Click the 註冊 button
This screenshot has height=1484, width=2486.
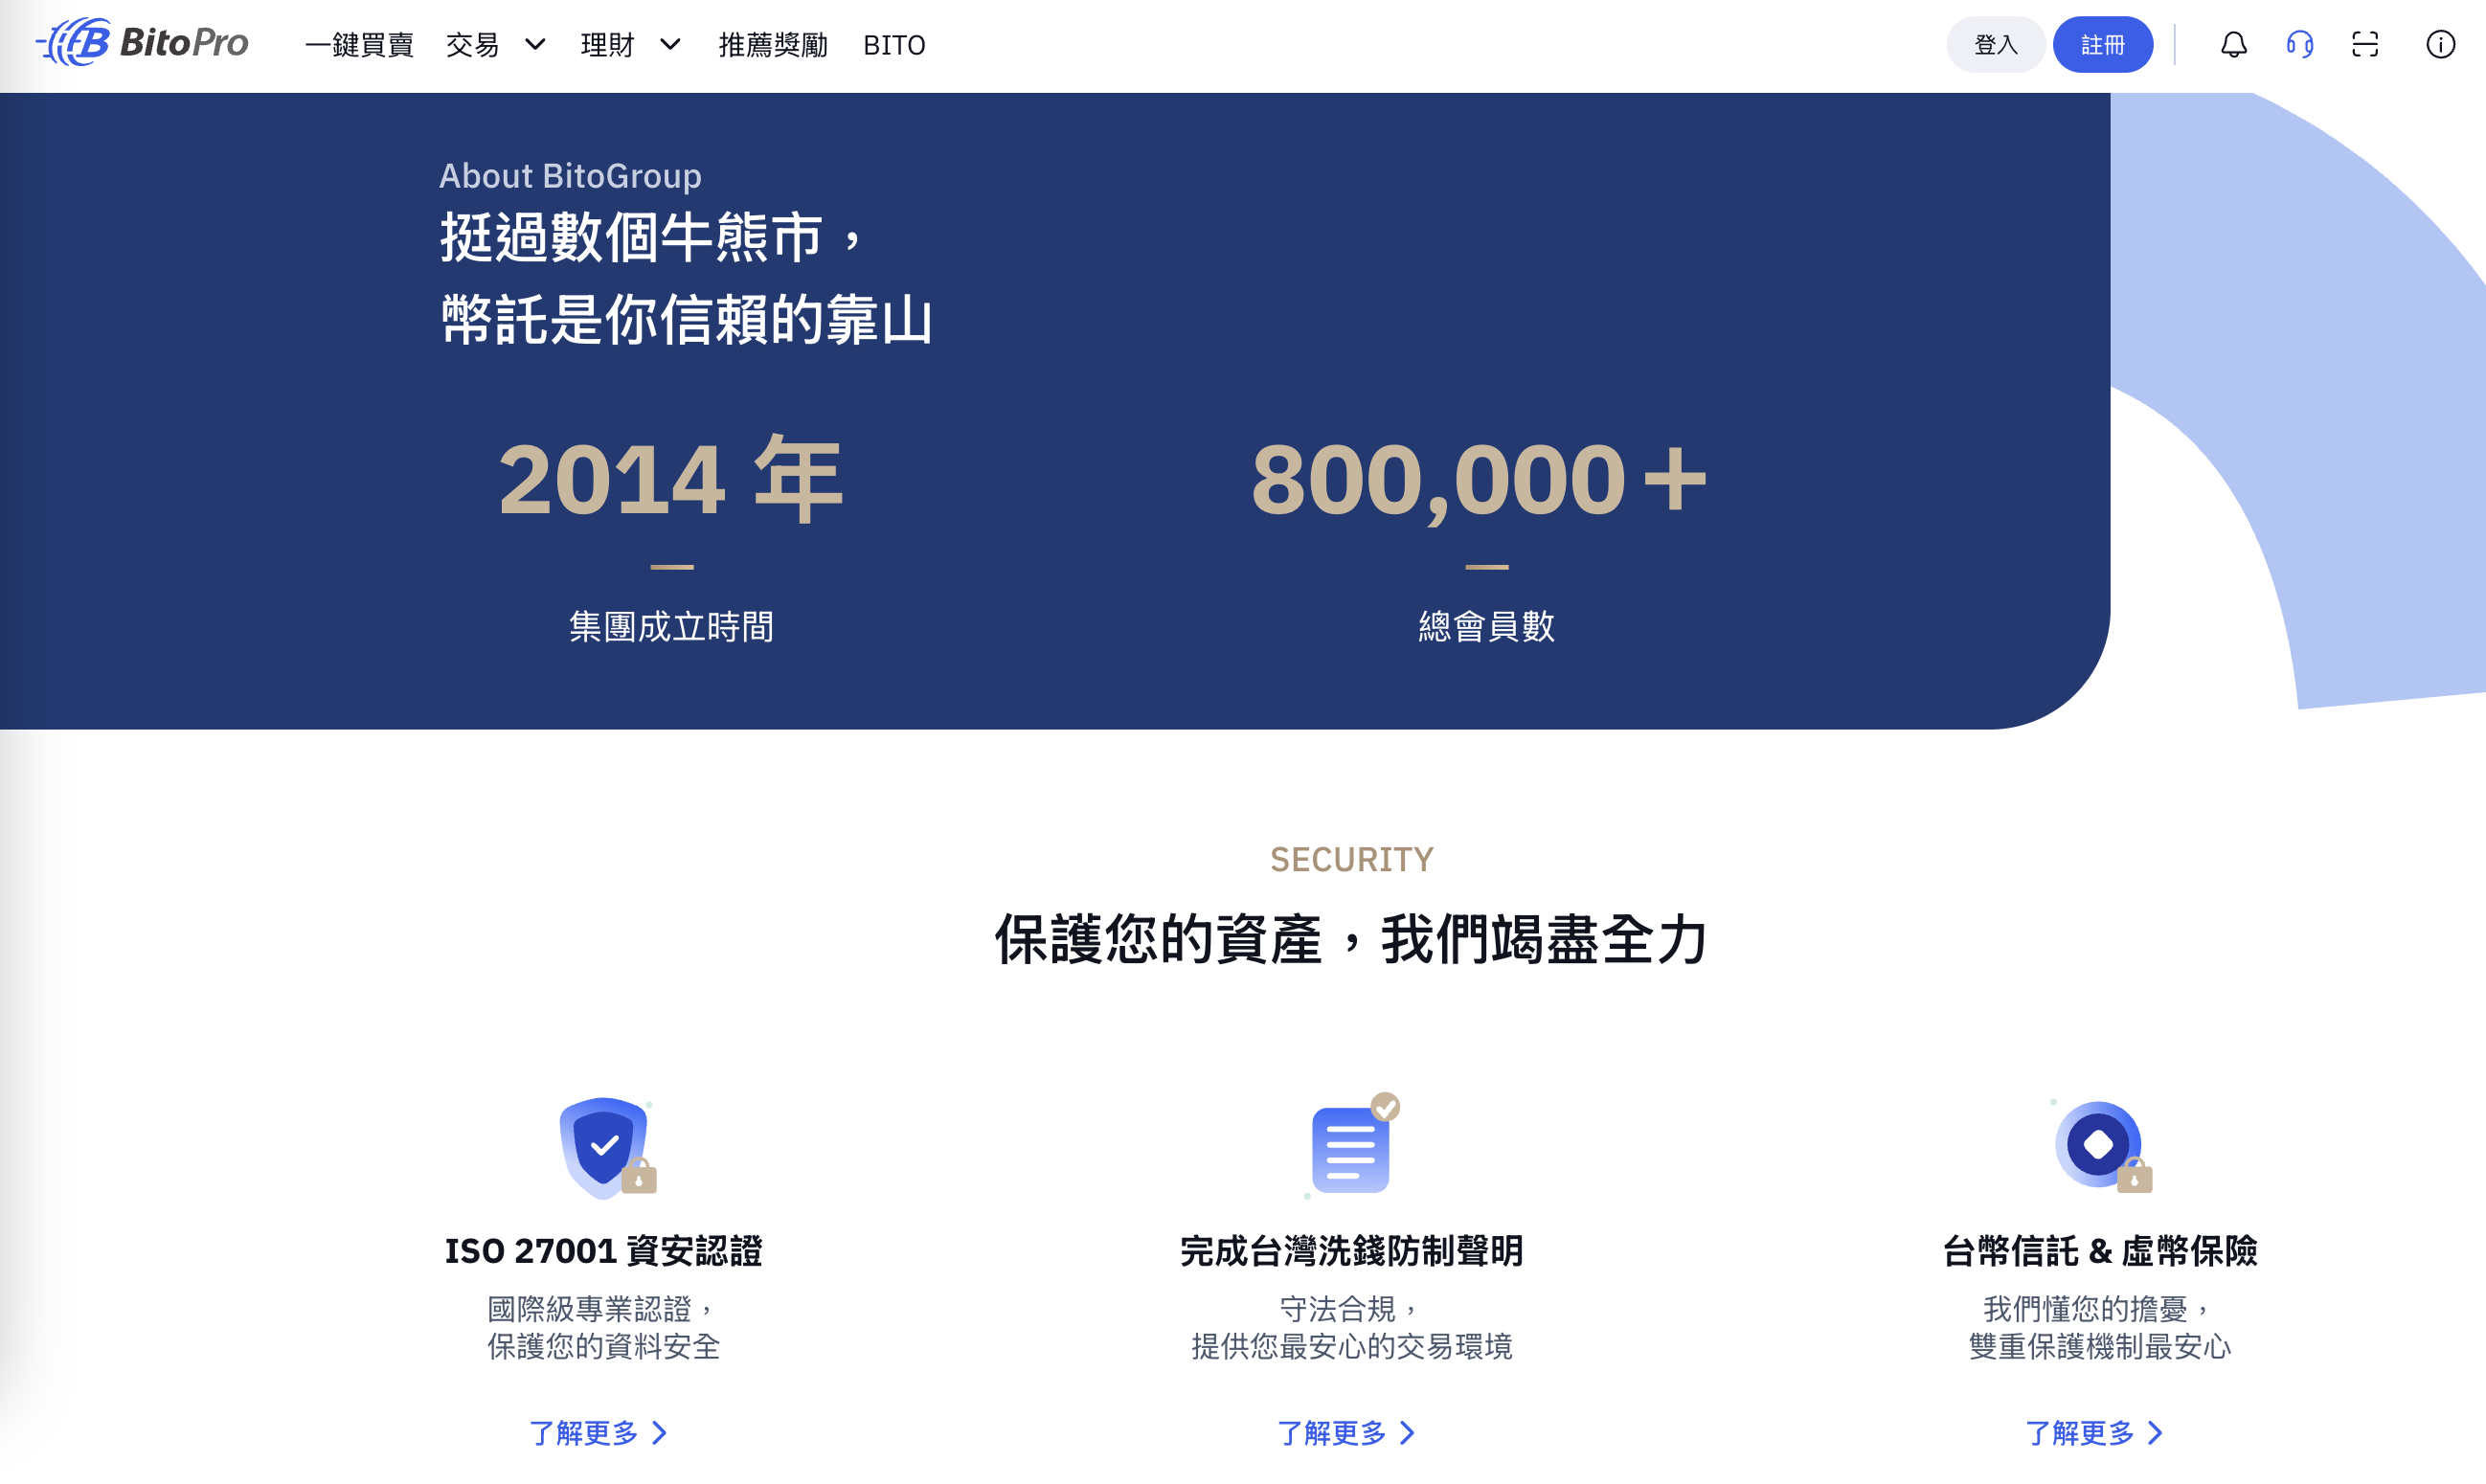(2102, 45)
